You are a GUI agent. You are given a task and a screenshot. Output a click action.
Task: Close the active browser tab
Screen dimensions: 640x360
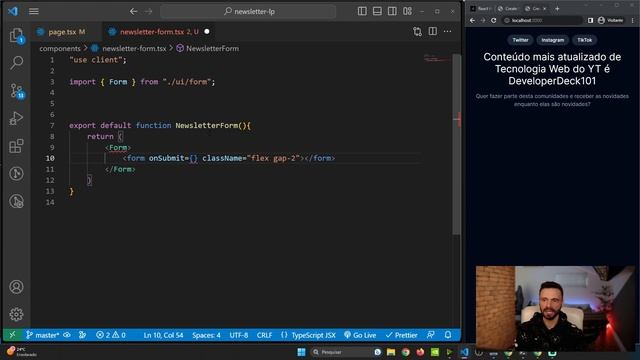click(x=544, y=9)
